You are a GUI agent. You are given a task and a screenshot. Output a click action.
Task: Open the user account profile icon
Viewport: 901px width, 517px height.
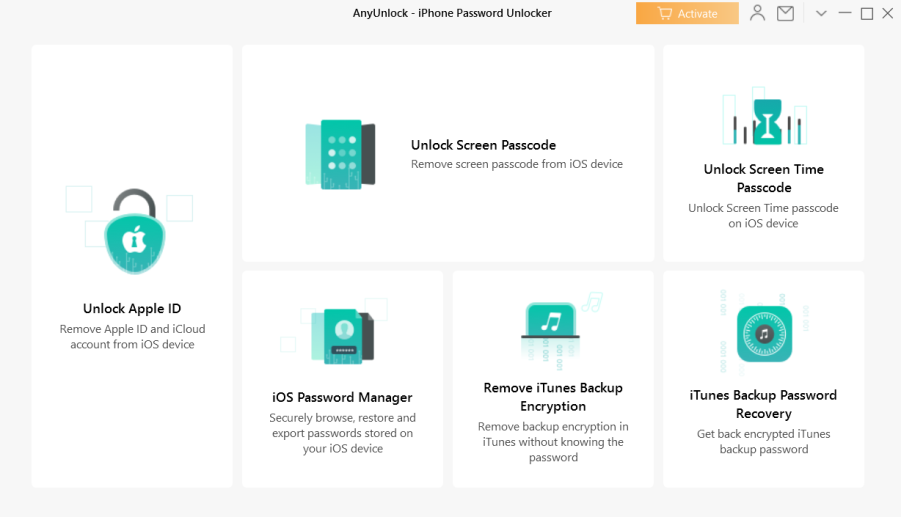(757, 13)
